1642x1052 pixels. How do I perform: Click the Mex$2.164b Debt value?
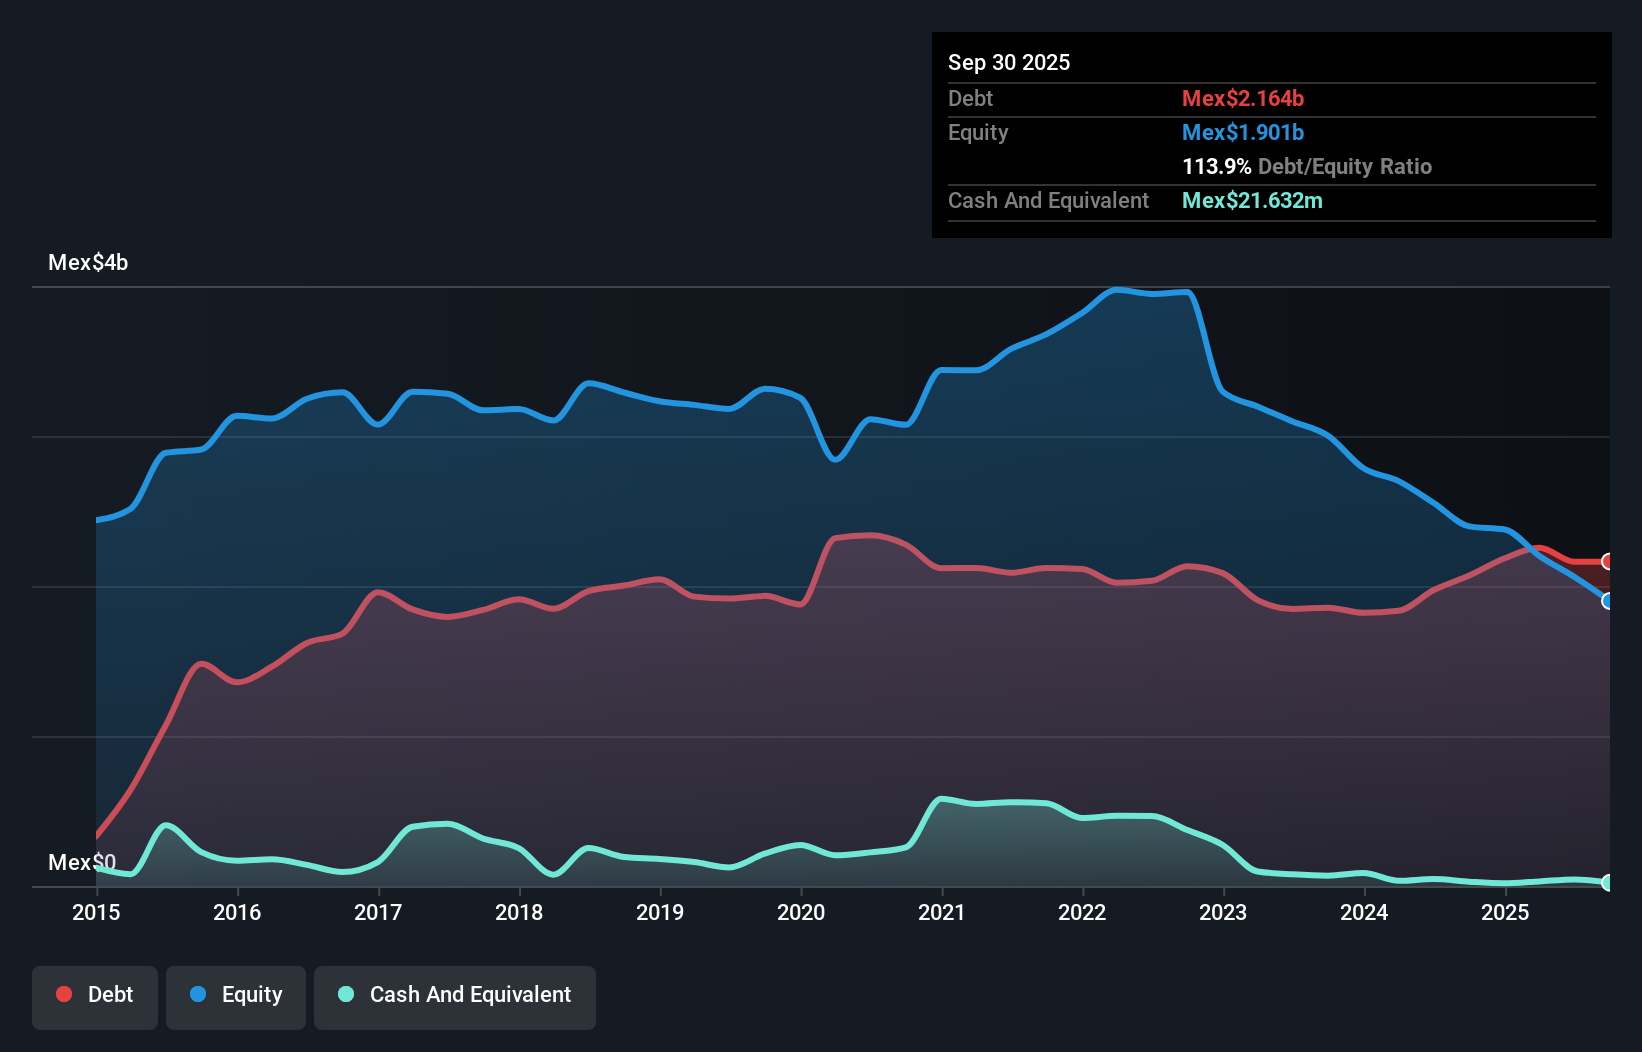pyautogui.click(x=1242, y=98)
